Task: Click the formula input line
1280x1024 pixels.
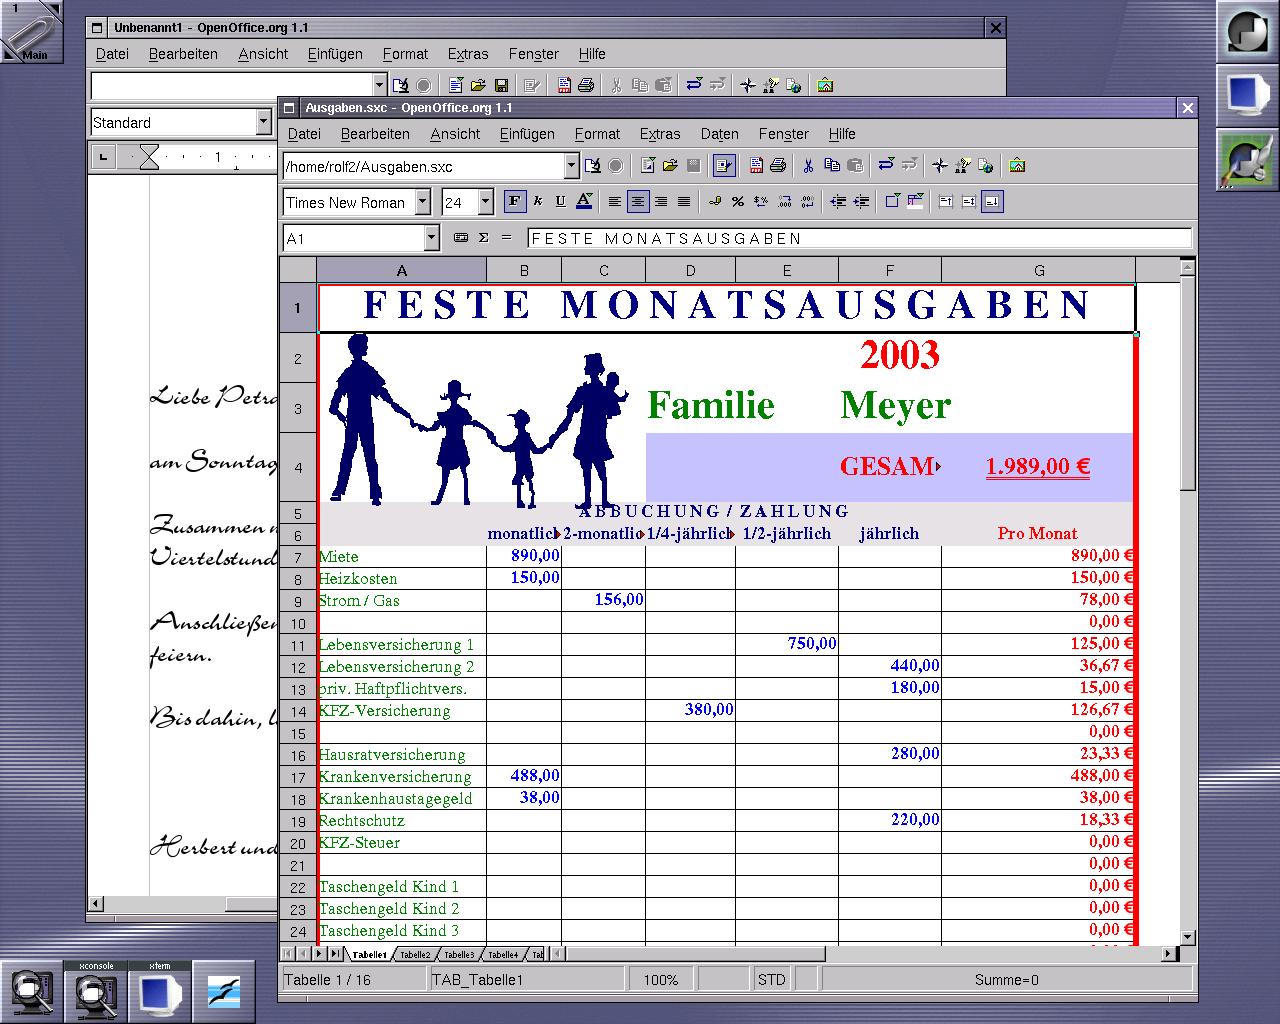Action: 858,238
